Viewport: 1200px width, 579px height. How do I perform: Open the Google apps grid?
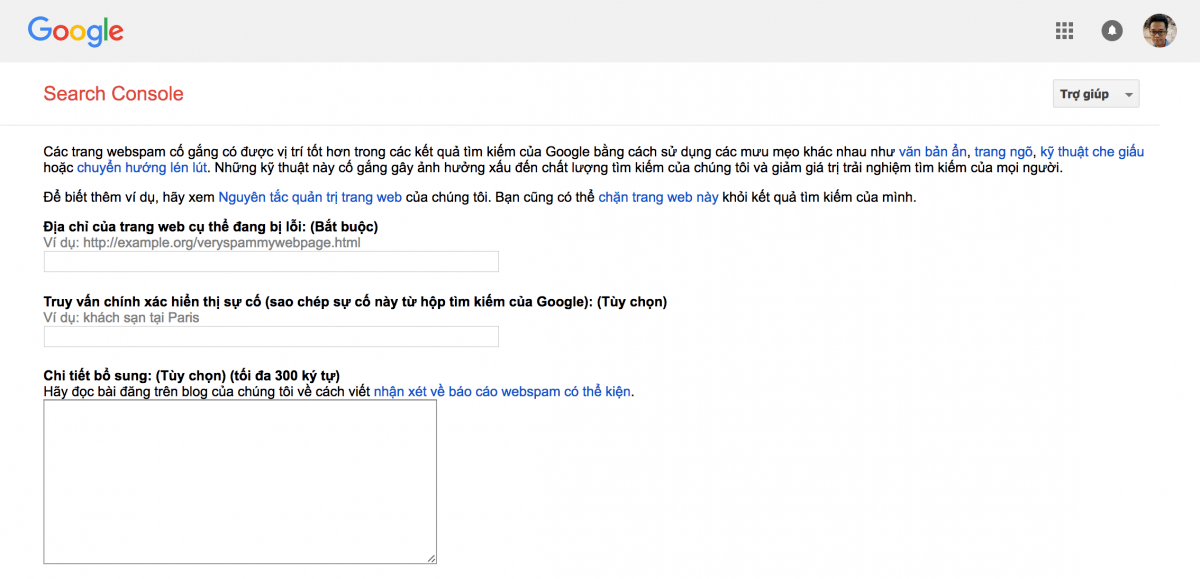tap(1064, 31)
